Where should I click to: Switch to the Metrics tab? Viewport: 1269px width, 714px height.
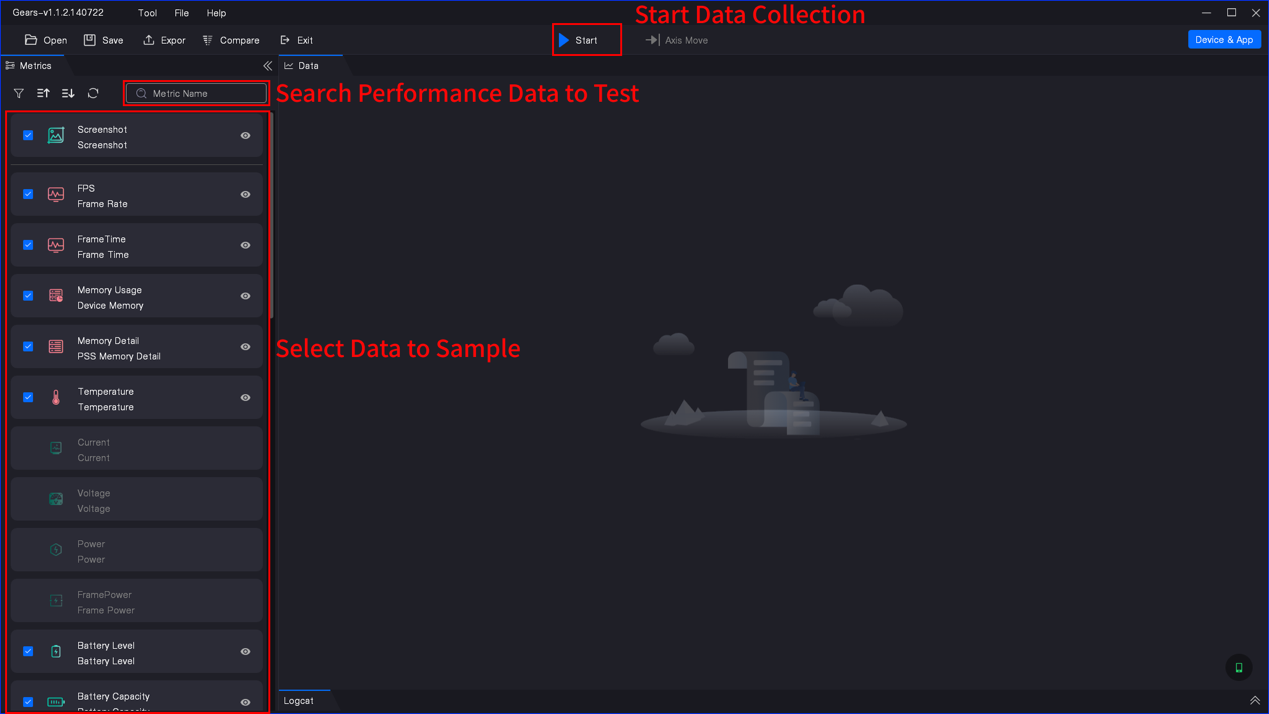tap(29, 66)
